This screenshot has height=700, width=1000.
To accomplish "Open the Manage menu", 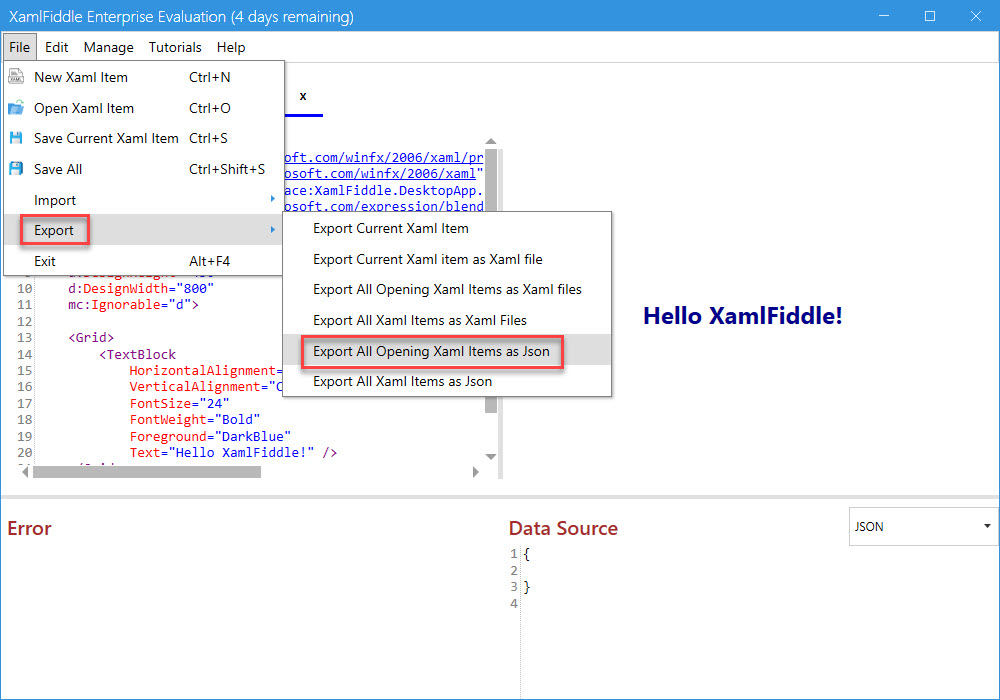I will pos(108,47).
